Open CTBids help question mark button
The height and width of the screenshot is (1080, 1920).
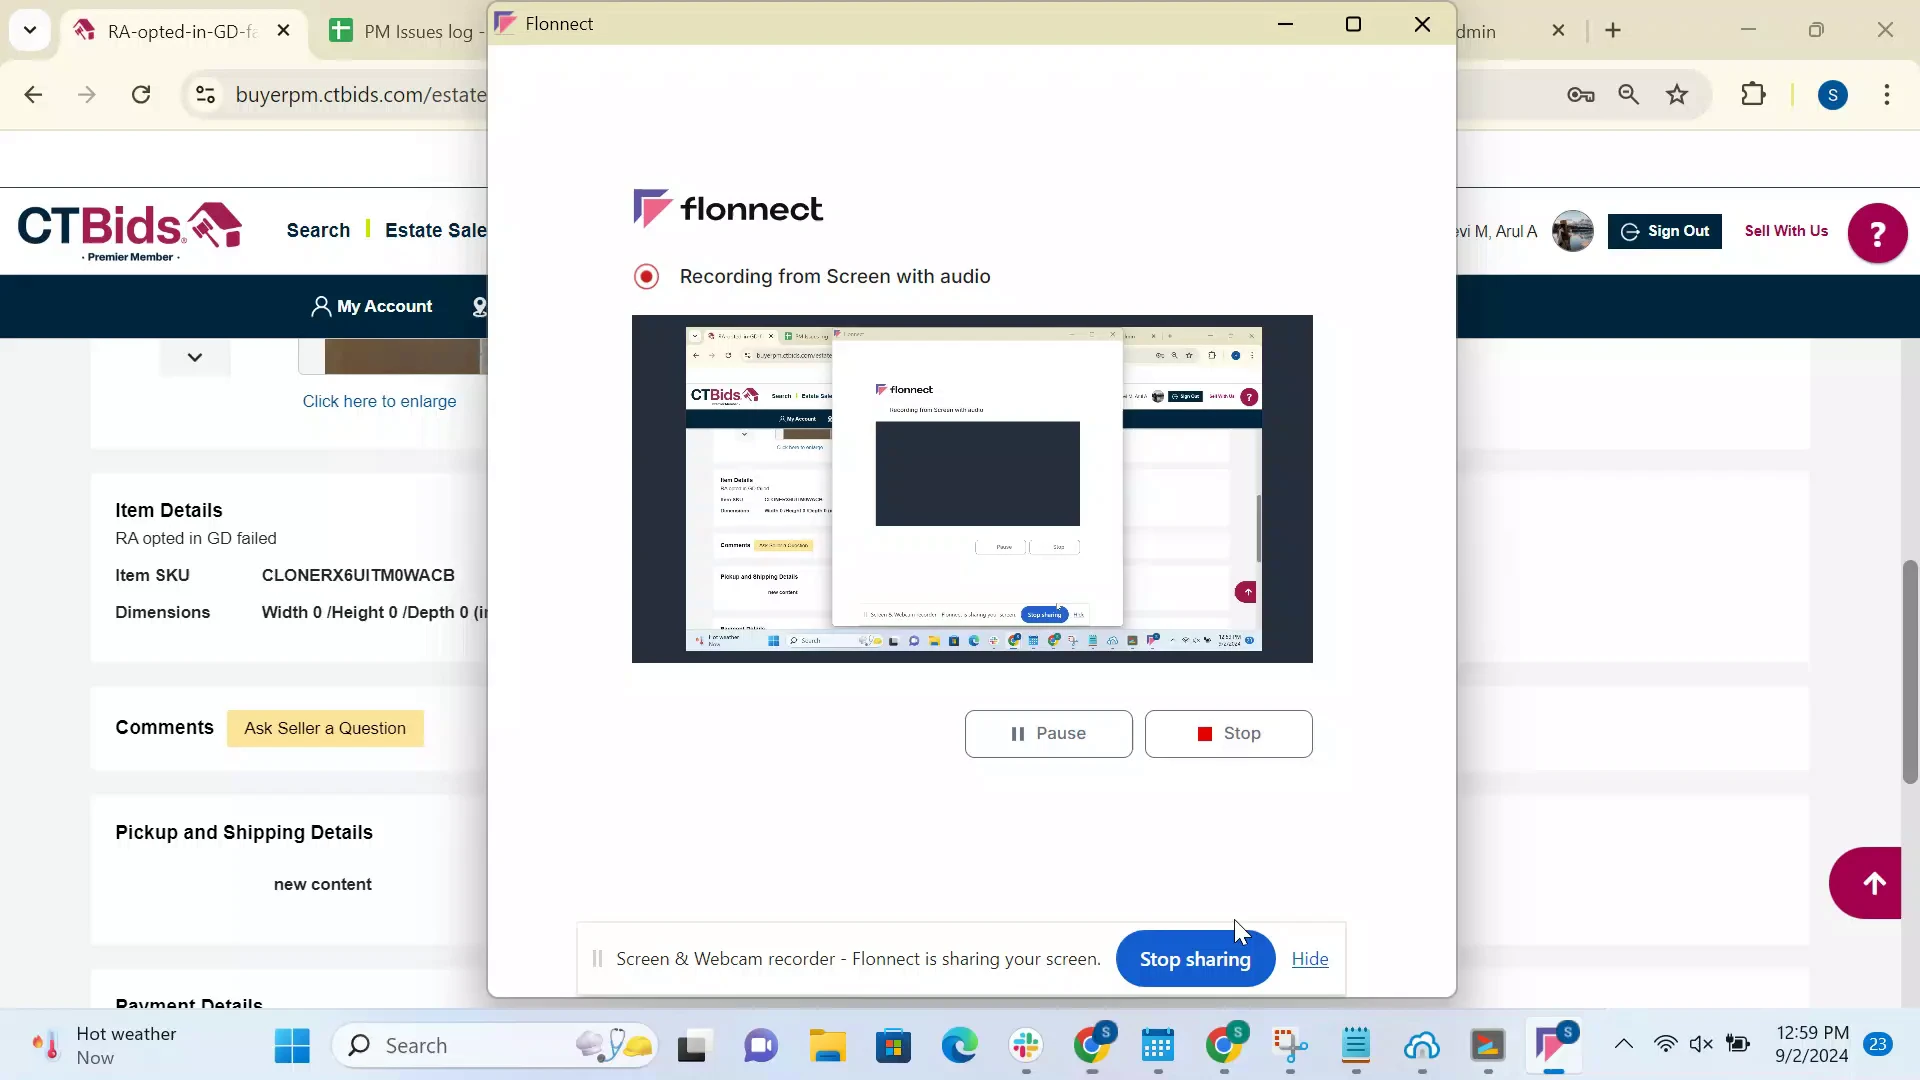pos(1877,233)
